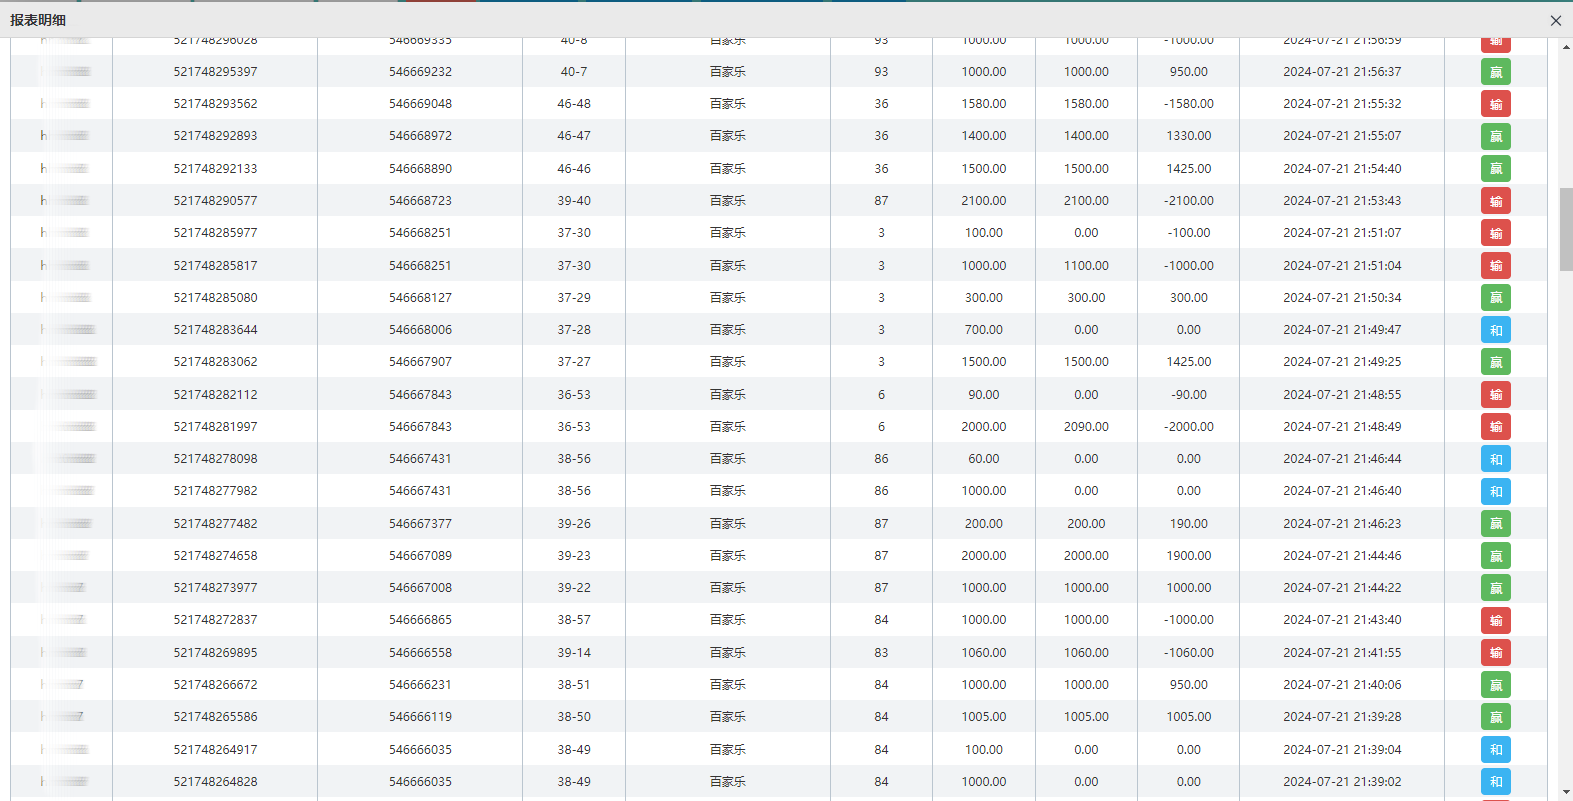The image size is (1573, 801).
Task: Select the 输 badge at 21:41:55
Action: coord(1495,653)
